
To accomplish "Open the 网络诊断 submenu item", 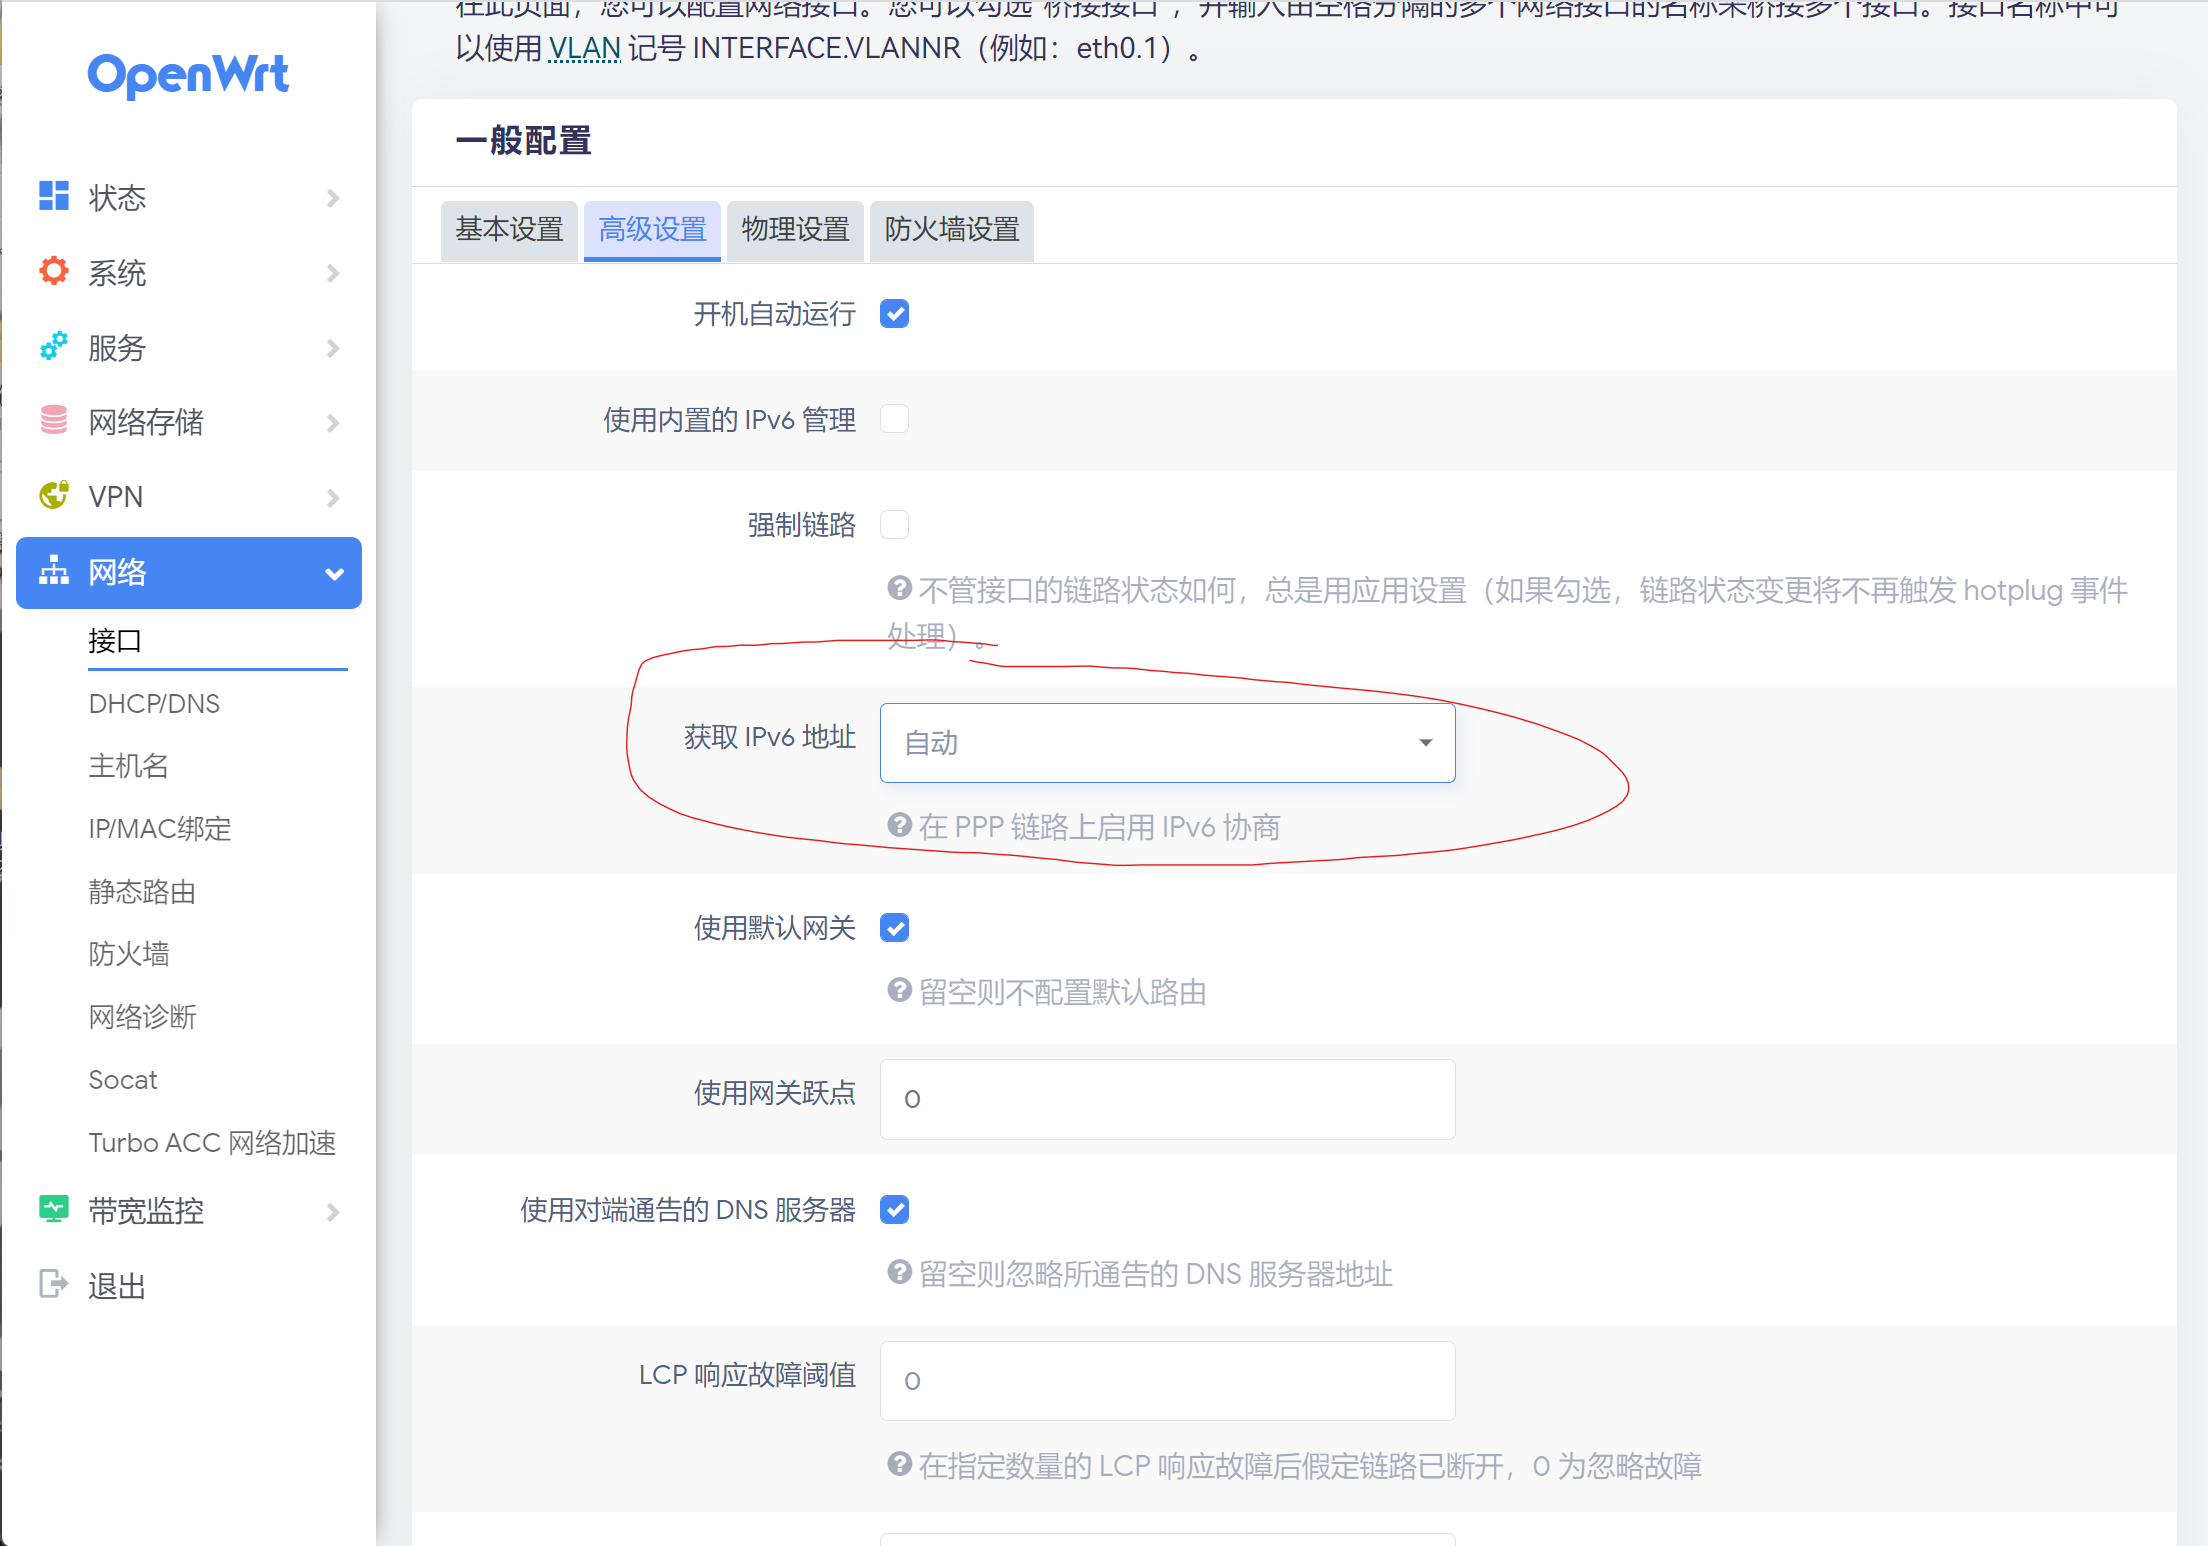I will pos(142,1017).
